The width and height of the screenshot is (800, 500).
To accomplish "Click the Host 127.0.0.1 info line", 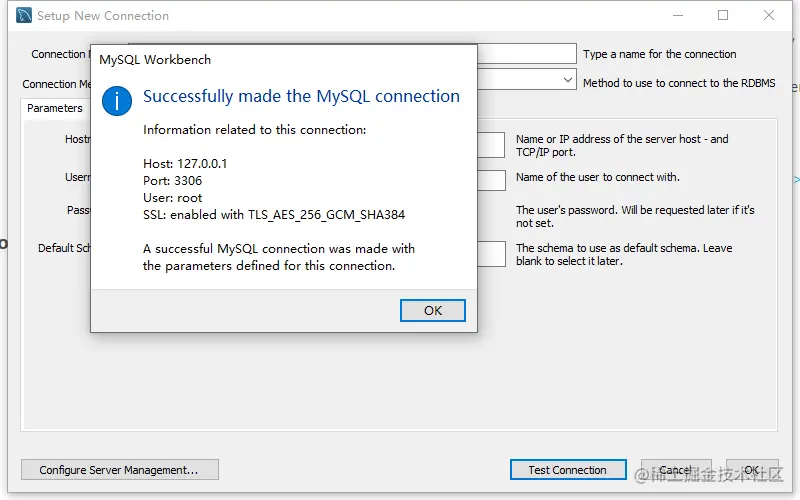I will pyautogui.click(x=185, y=164).
